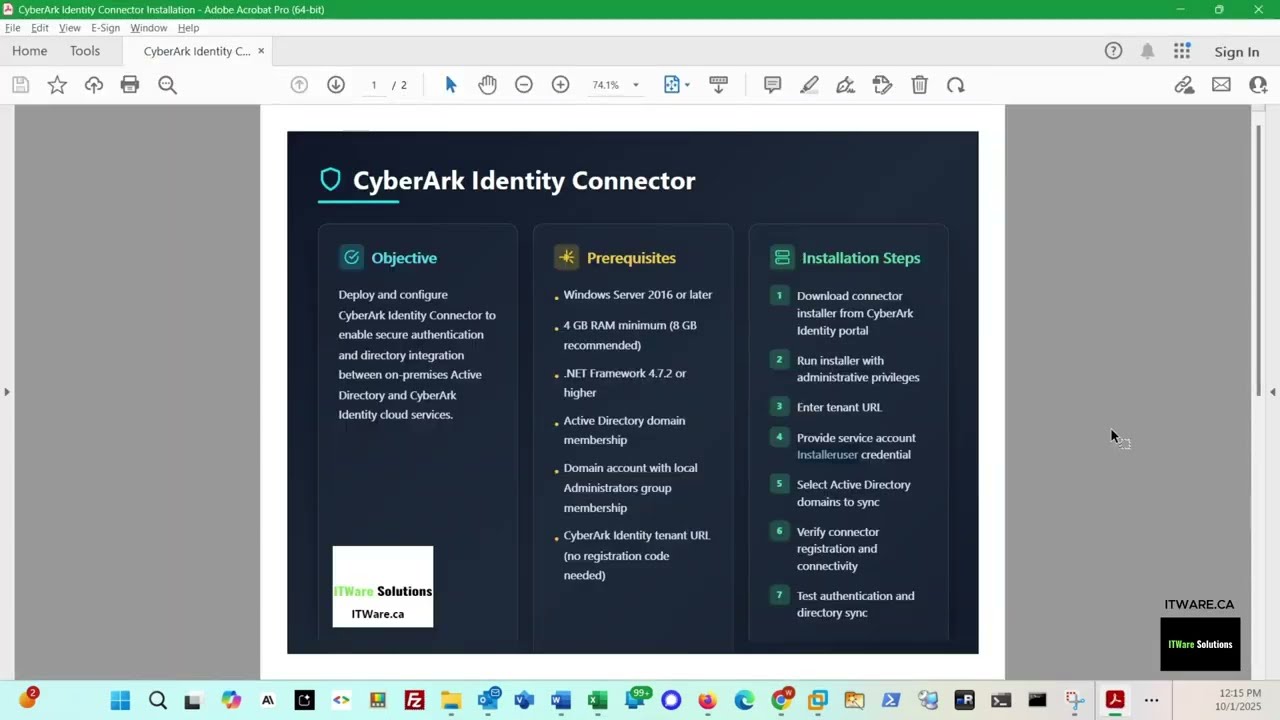Add a comment sticky note
Viewport: 1280px width, 720px height.
772,85
